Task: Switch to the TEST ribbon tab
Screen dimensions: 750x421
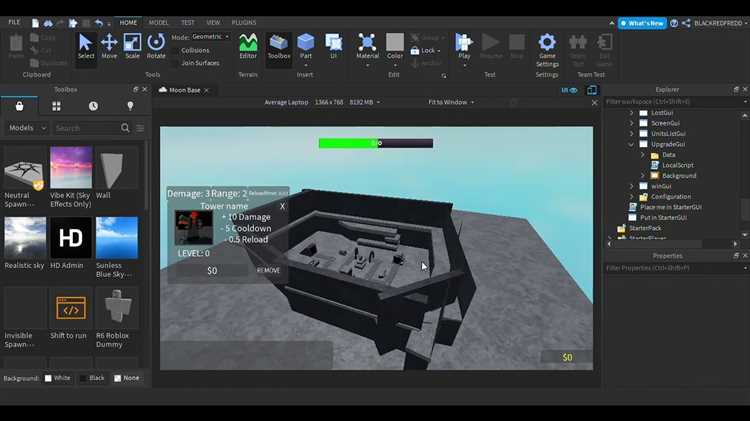Action: (x=188, y=22)
